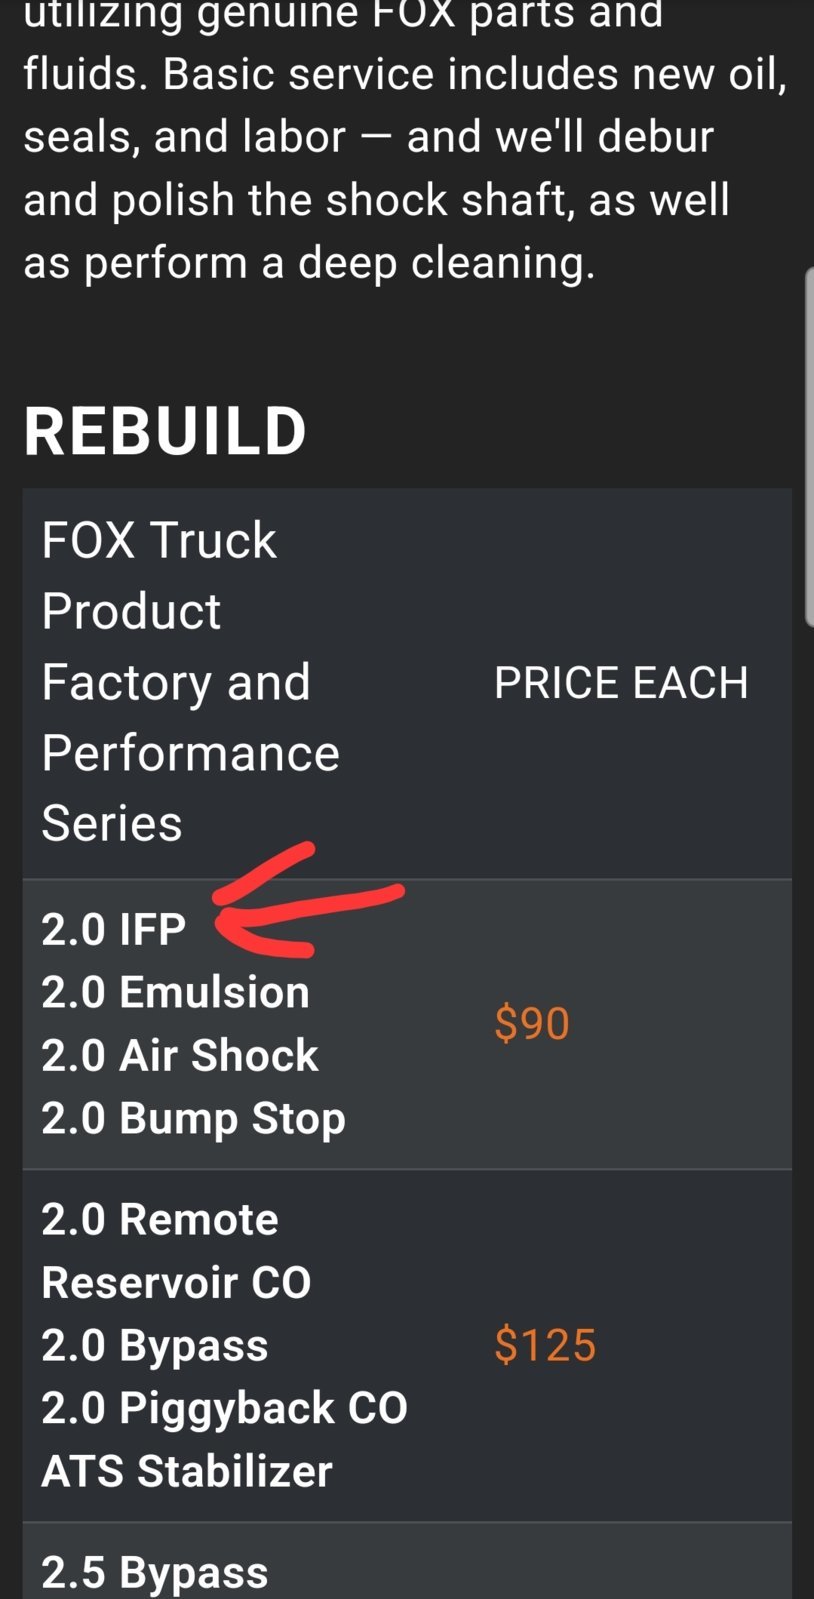The height and width of the screenshot is (1599, 814).
Task: Click the basic service description paragraph
Action: [x=405, y=138]
